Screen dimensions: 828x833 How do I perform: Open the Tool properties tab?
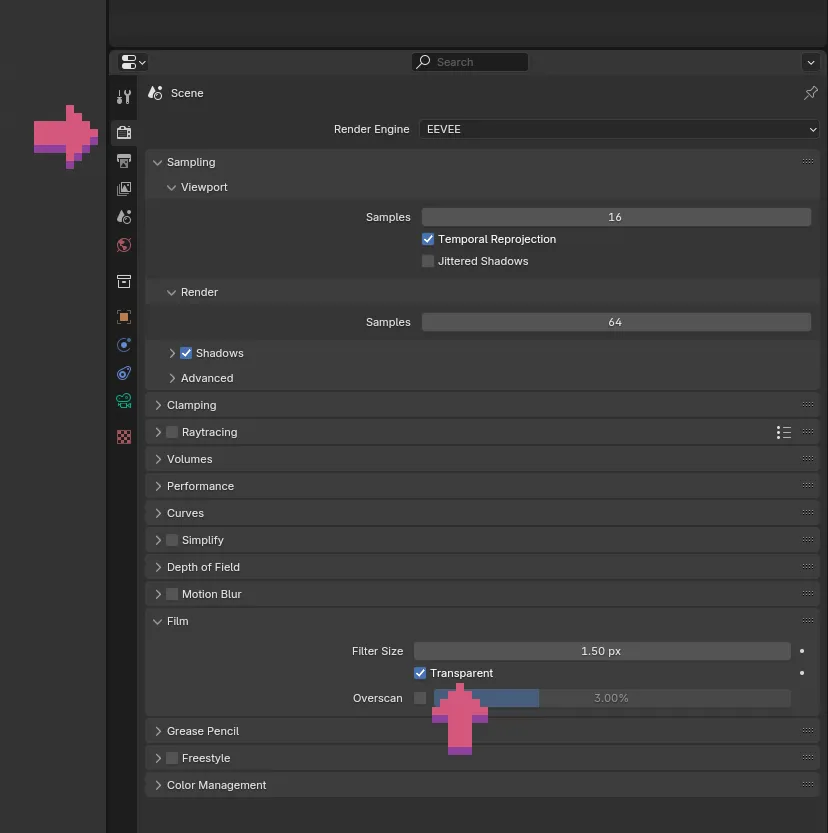[x=124, y=97]
